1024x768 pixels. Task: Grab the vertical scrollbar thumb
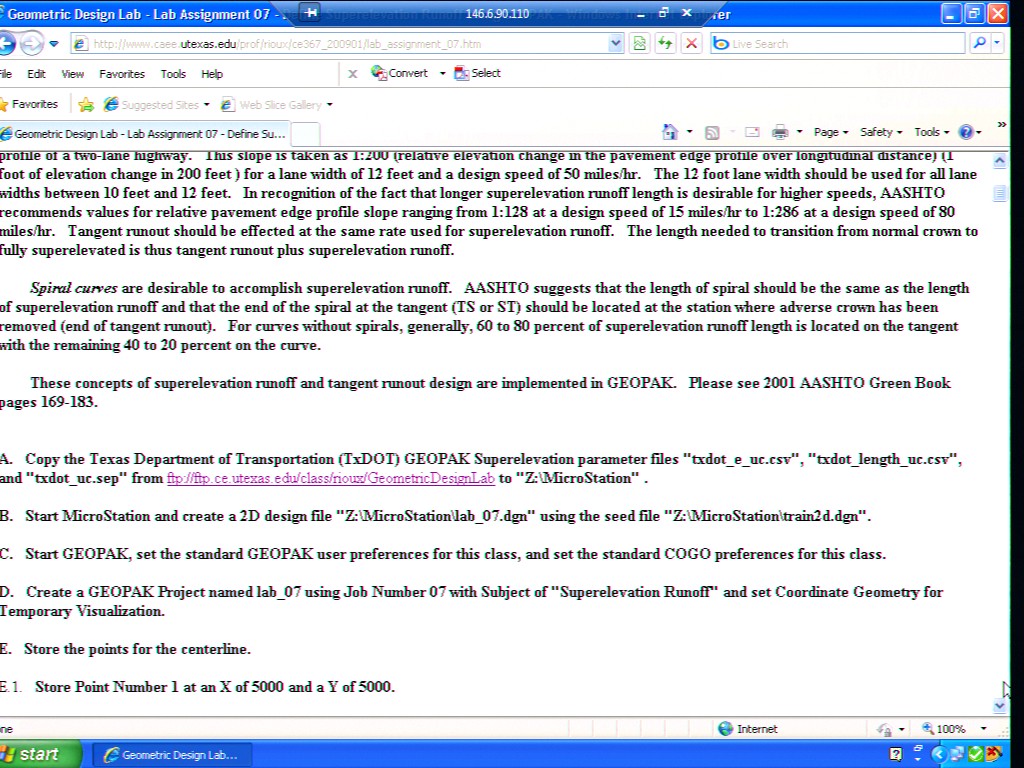coord(1000,193)
